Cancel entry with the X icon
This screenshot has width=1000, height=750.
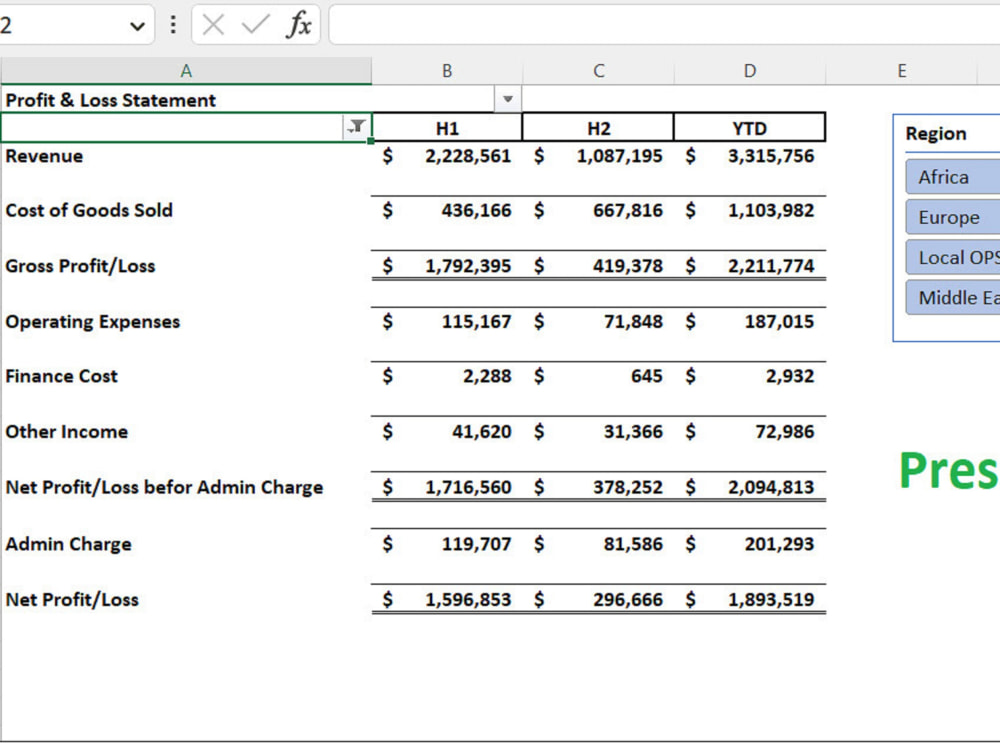click(213, 25)
